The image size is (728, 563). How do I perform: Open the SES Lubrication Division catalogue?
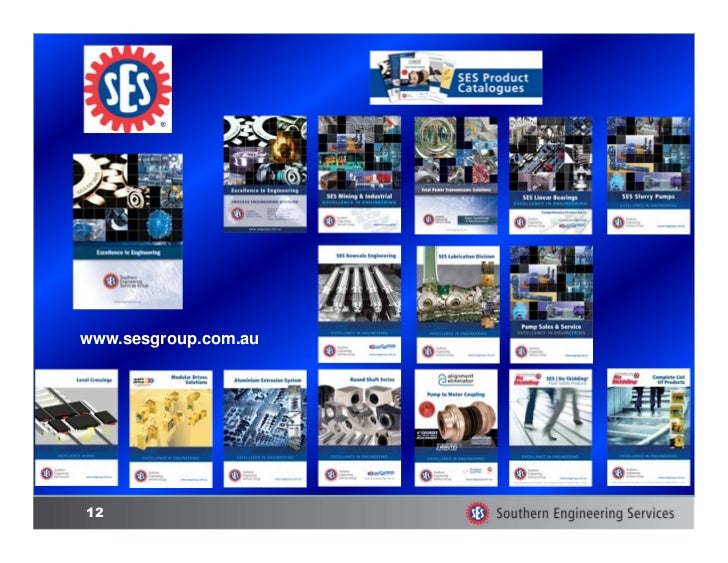pyautogui.click(x=458, y=304)
